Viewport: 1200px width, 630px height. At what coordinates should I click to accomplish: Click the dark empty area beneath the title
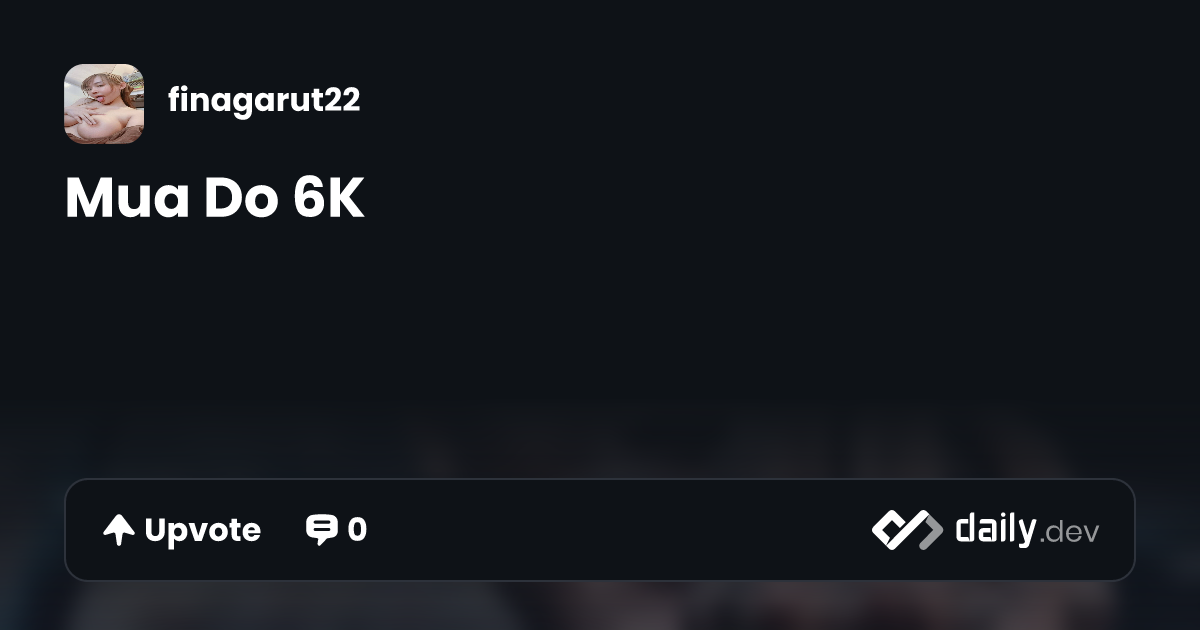tap(600, 340)
